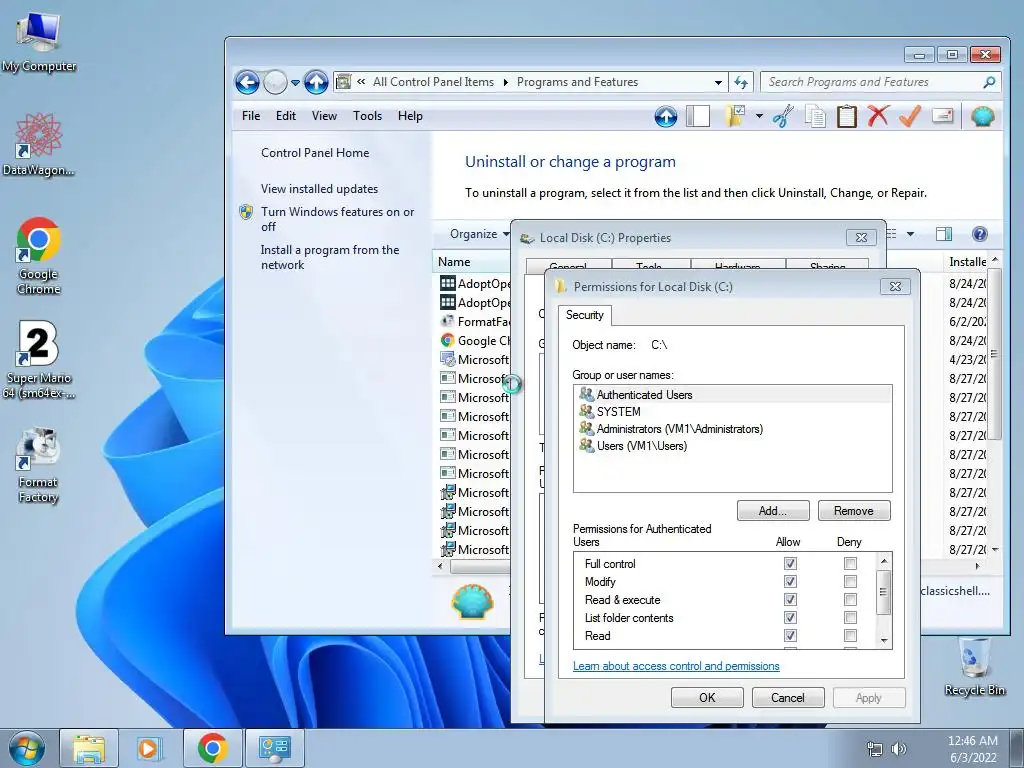This screenshot has height=768, width=1024.
Task: Click the breadcrumb arrow after All Control Panel Items
Action: [505, 83]
